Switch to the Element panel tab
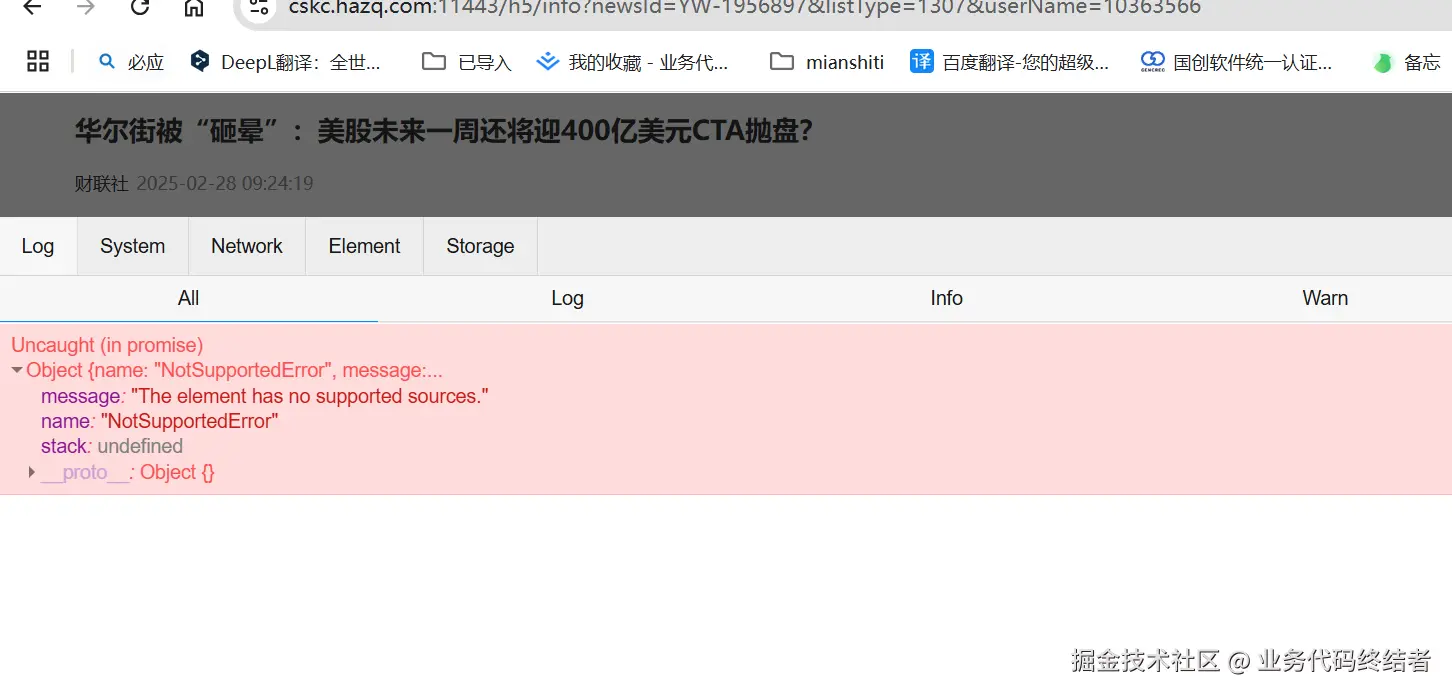The width and height of the screenshot is (1452, 695). click(364, 246)
